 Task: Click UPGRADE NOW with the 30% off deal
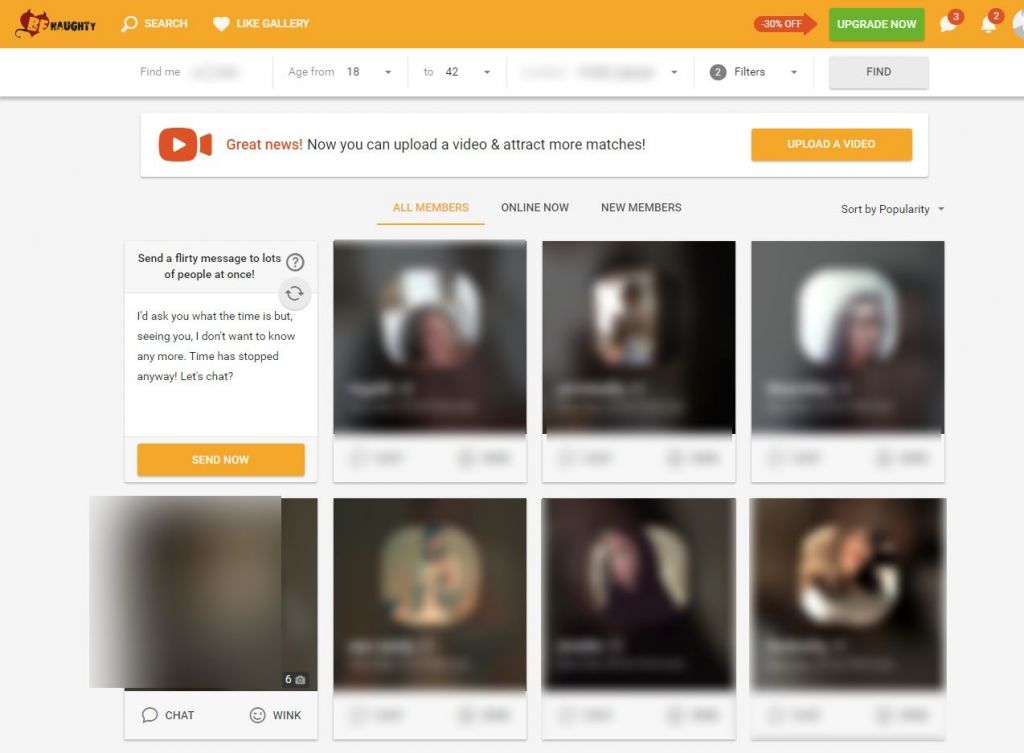pyautogui.click(x=876, y=23)
